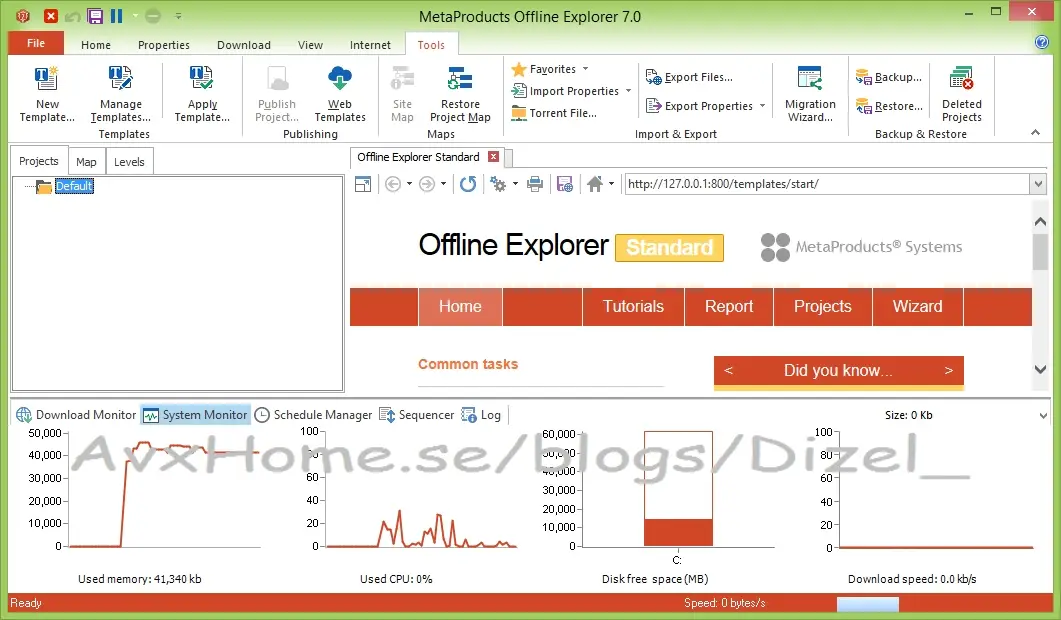Open the File menu

pos(36,43)
